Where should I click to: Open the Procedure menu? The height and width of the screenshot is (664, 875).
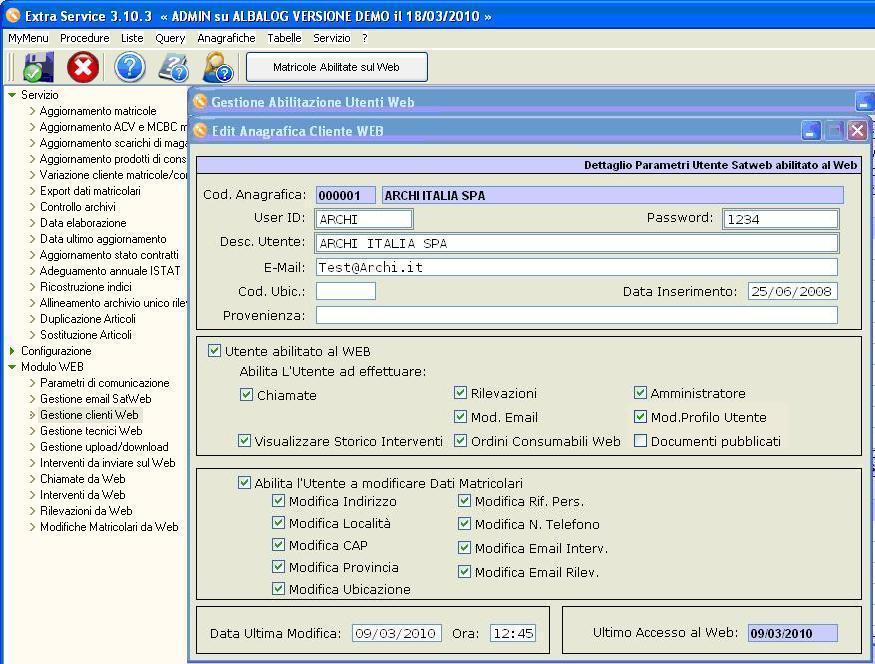(x=85, y=38)
